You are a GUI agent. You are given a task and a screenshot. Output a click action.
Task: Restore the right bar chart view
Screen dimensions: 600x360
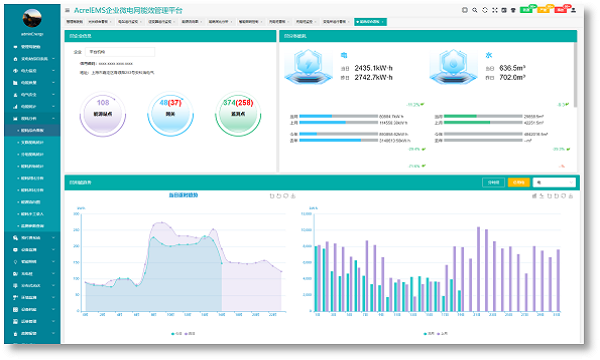coord(564,196)
